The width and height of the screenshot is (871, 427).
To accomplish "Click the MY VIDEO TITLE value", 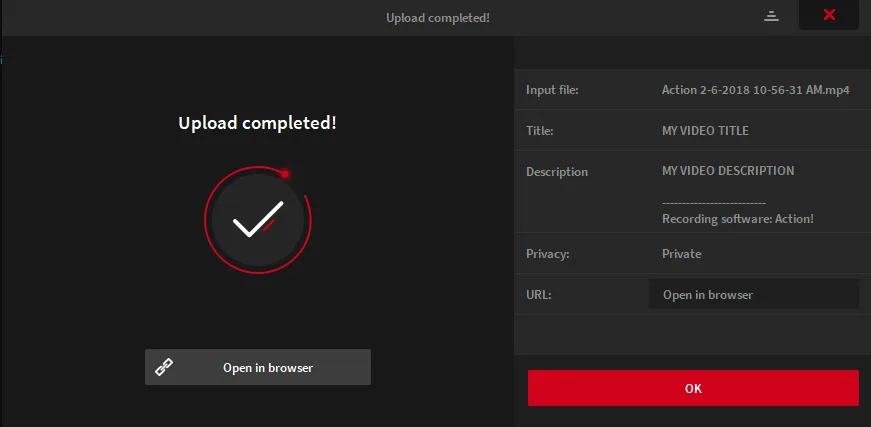I will (705, 131).
